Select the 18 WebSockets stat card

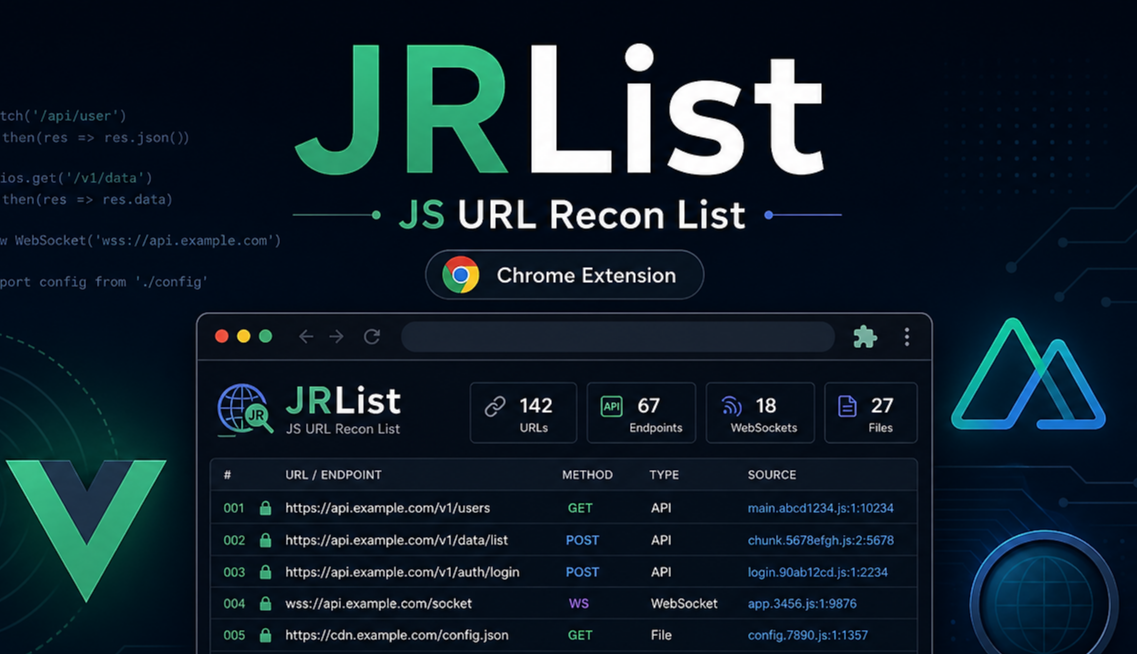point(760,413)
